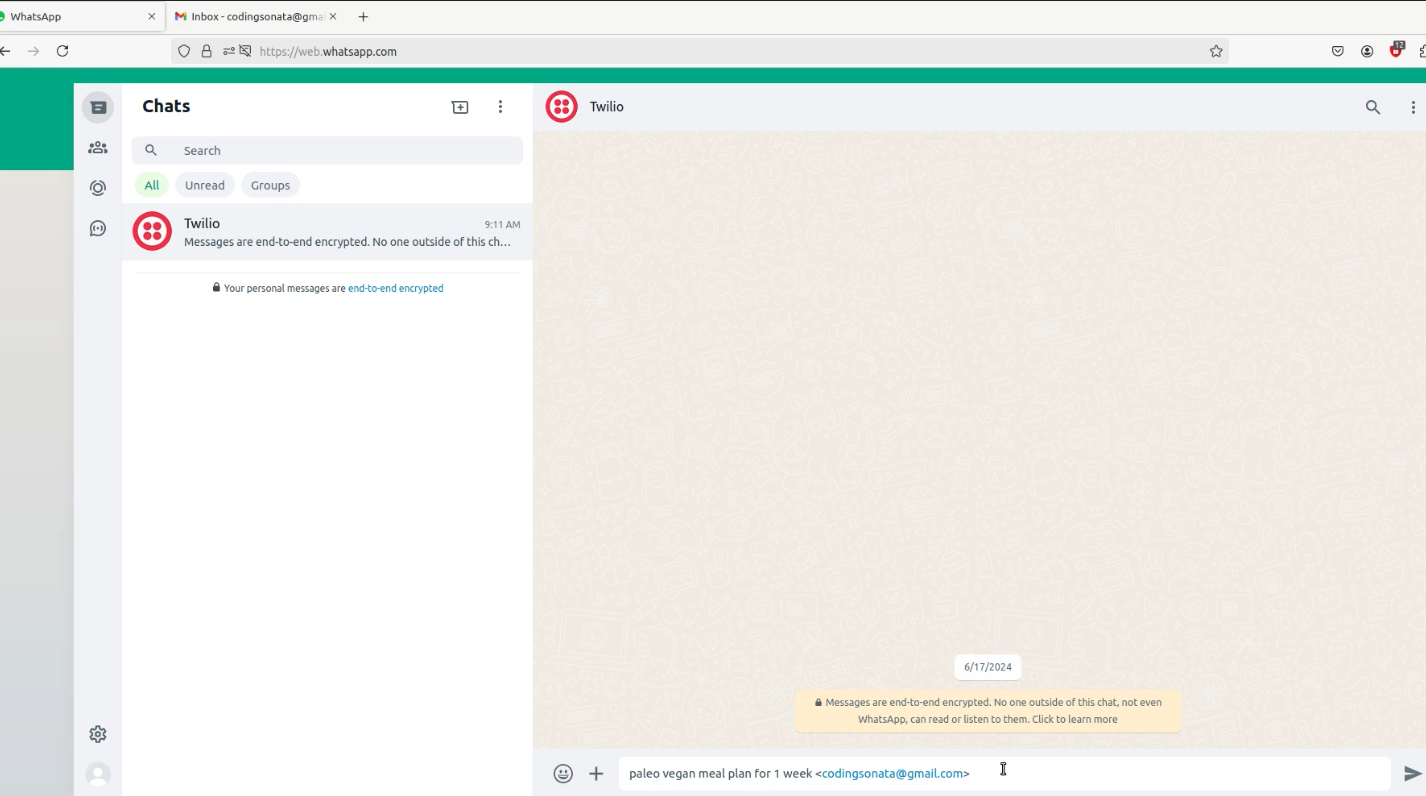Screen dimensions: 1426x796
Task: Filter chats to show Groups only
Action: [x=269, y=184]
